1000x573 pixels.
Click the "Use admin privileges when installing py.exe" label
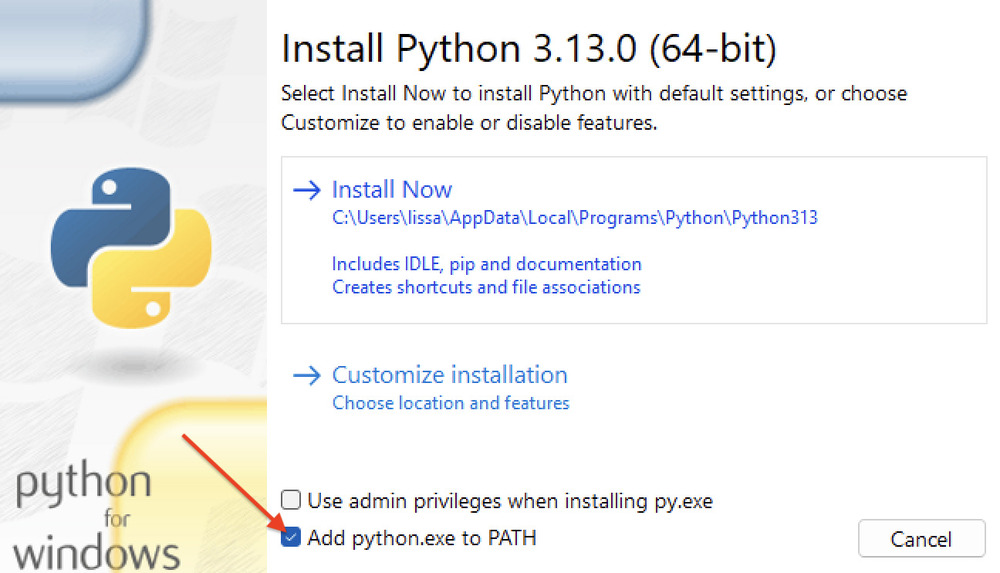pos(510,500)
